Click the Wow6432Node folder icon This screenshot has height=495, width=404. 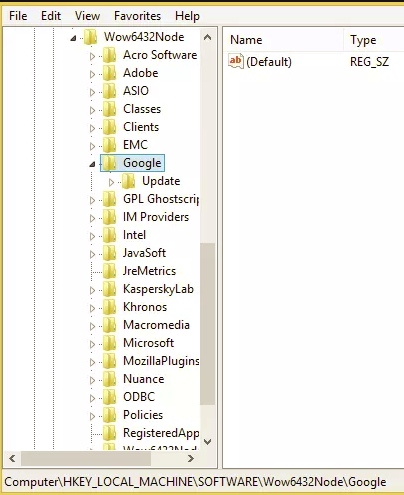tap(90, 37)
